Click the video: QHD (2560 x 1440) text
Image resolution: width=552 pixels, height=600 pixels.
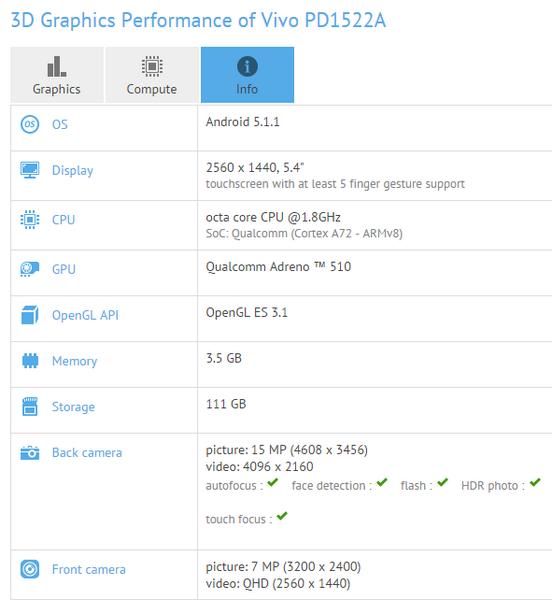click(278, 584)
